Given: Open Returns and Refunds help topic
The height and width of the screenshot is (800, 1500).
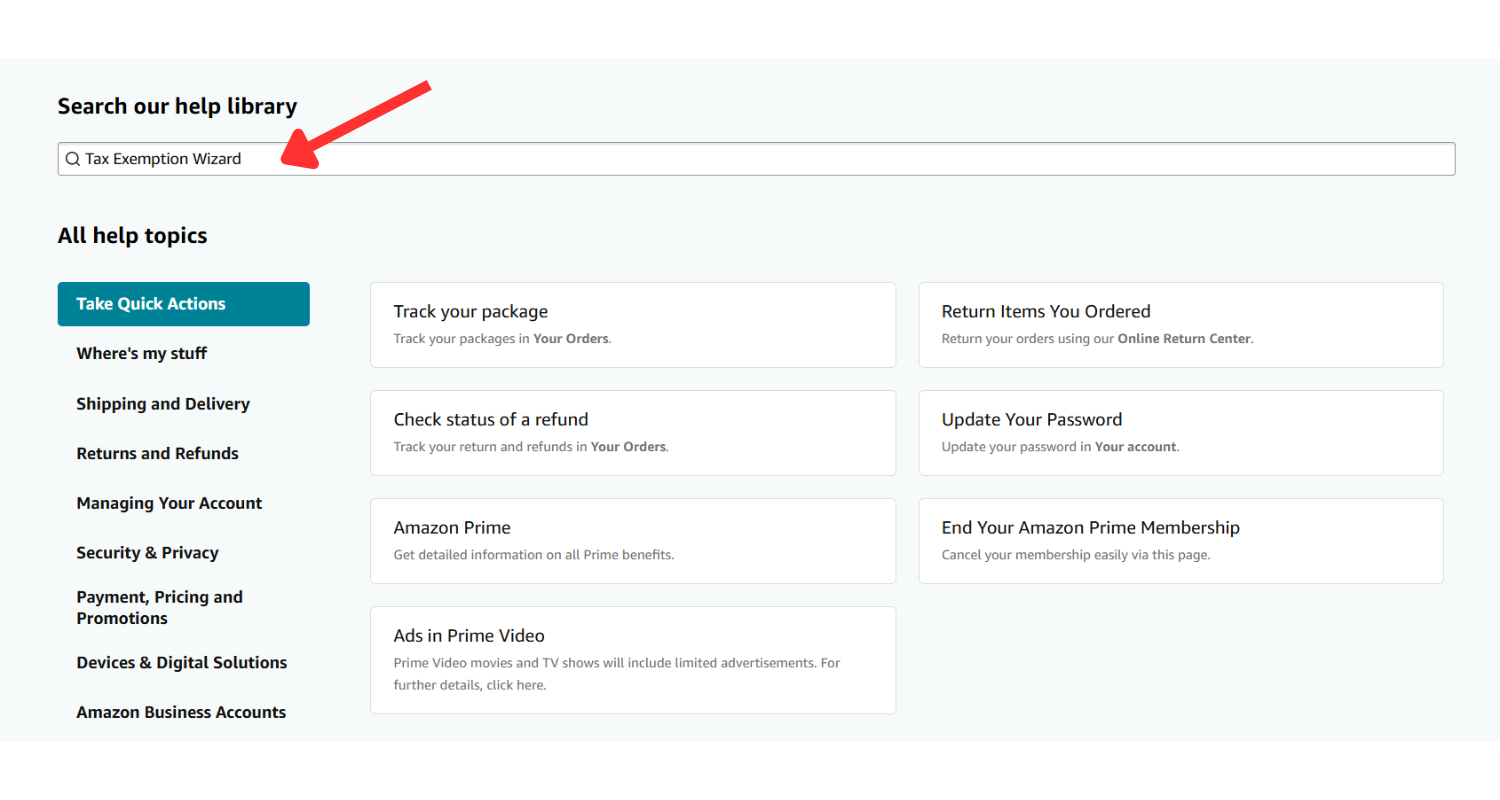Looking at the screenshot, I should pyautogui.click(x=157, y=453).
